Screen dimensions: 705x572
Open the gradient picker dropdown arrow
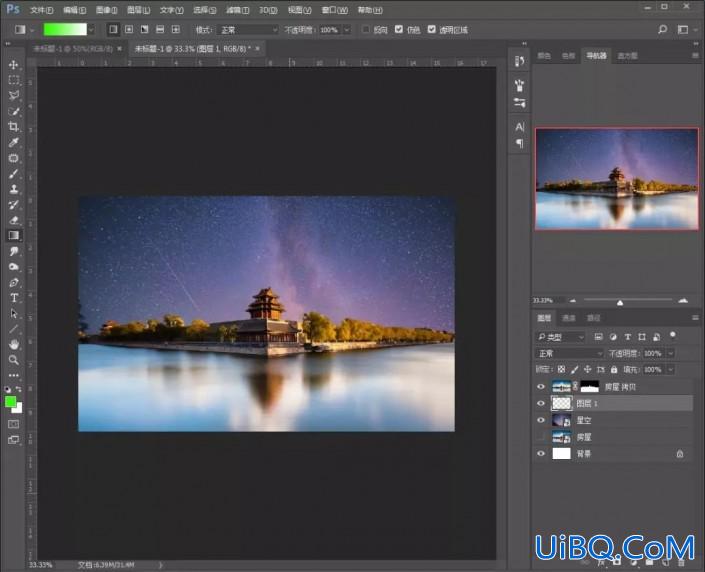[91, 30]
